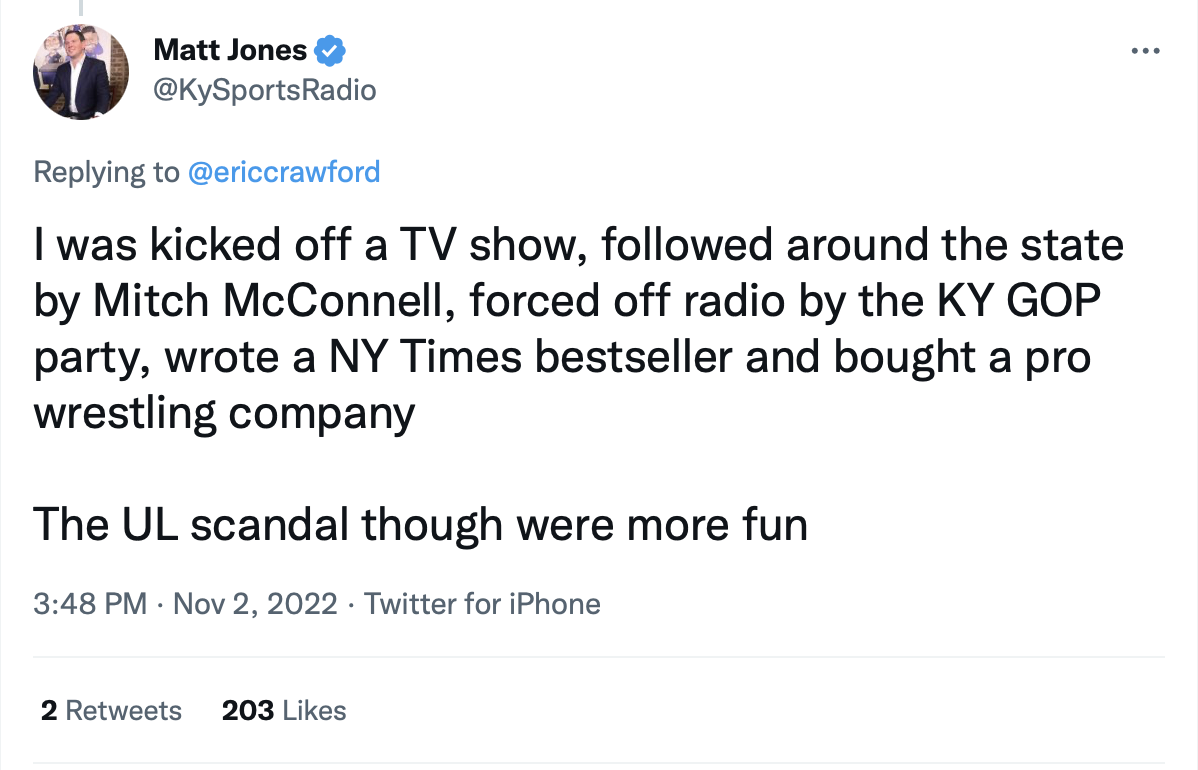Open the @ericcrawford mention link
1198x770 pixels.
[283, 172]
